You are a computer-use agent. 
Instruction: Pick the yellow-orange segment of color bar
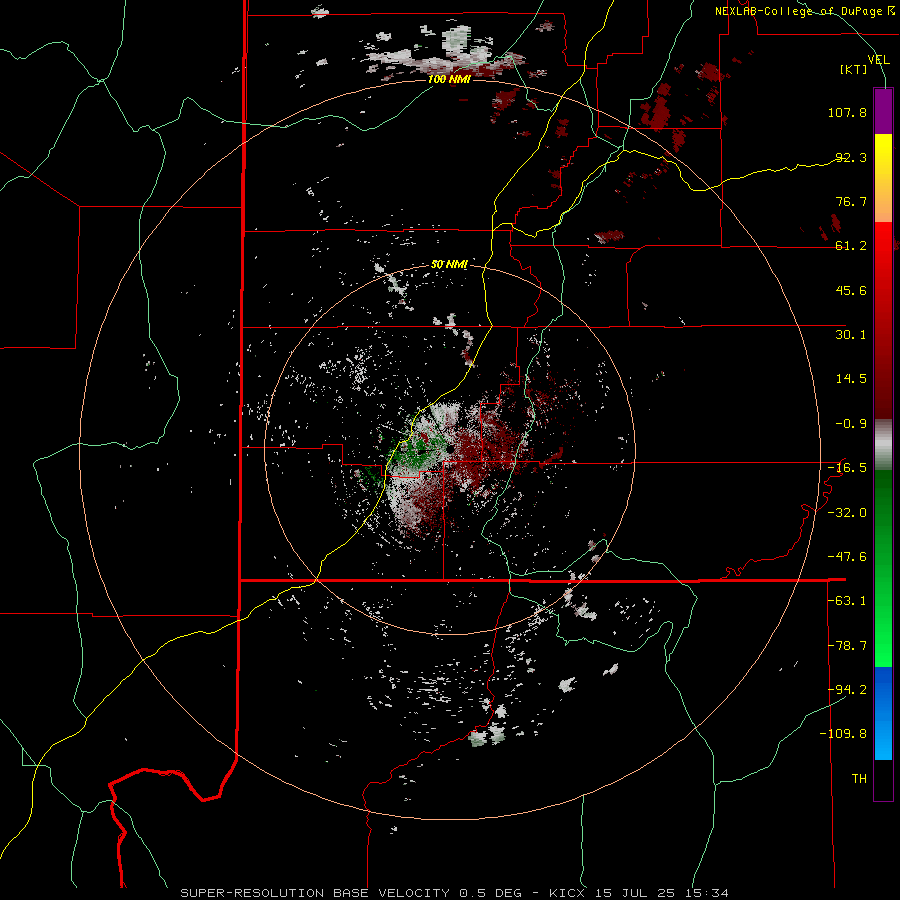883,178
